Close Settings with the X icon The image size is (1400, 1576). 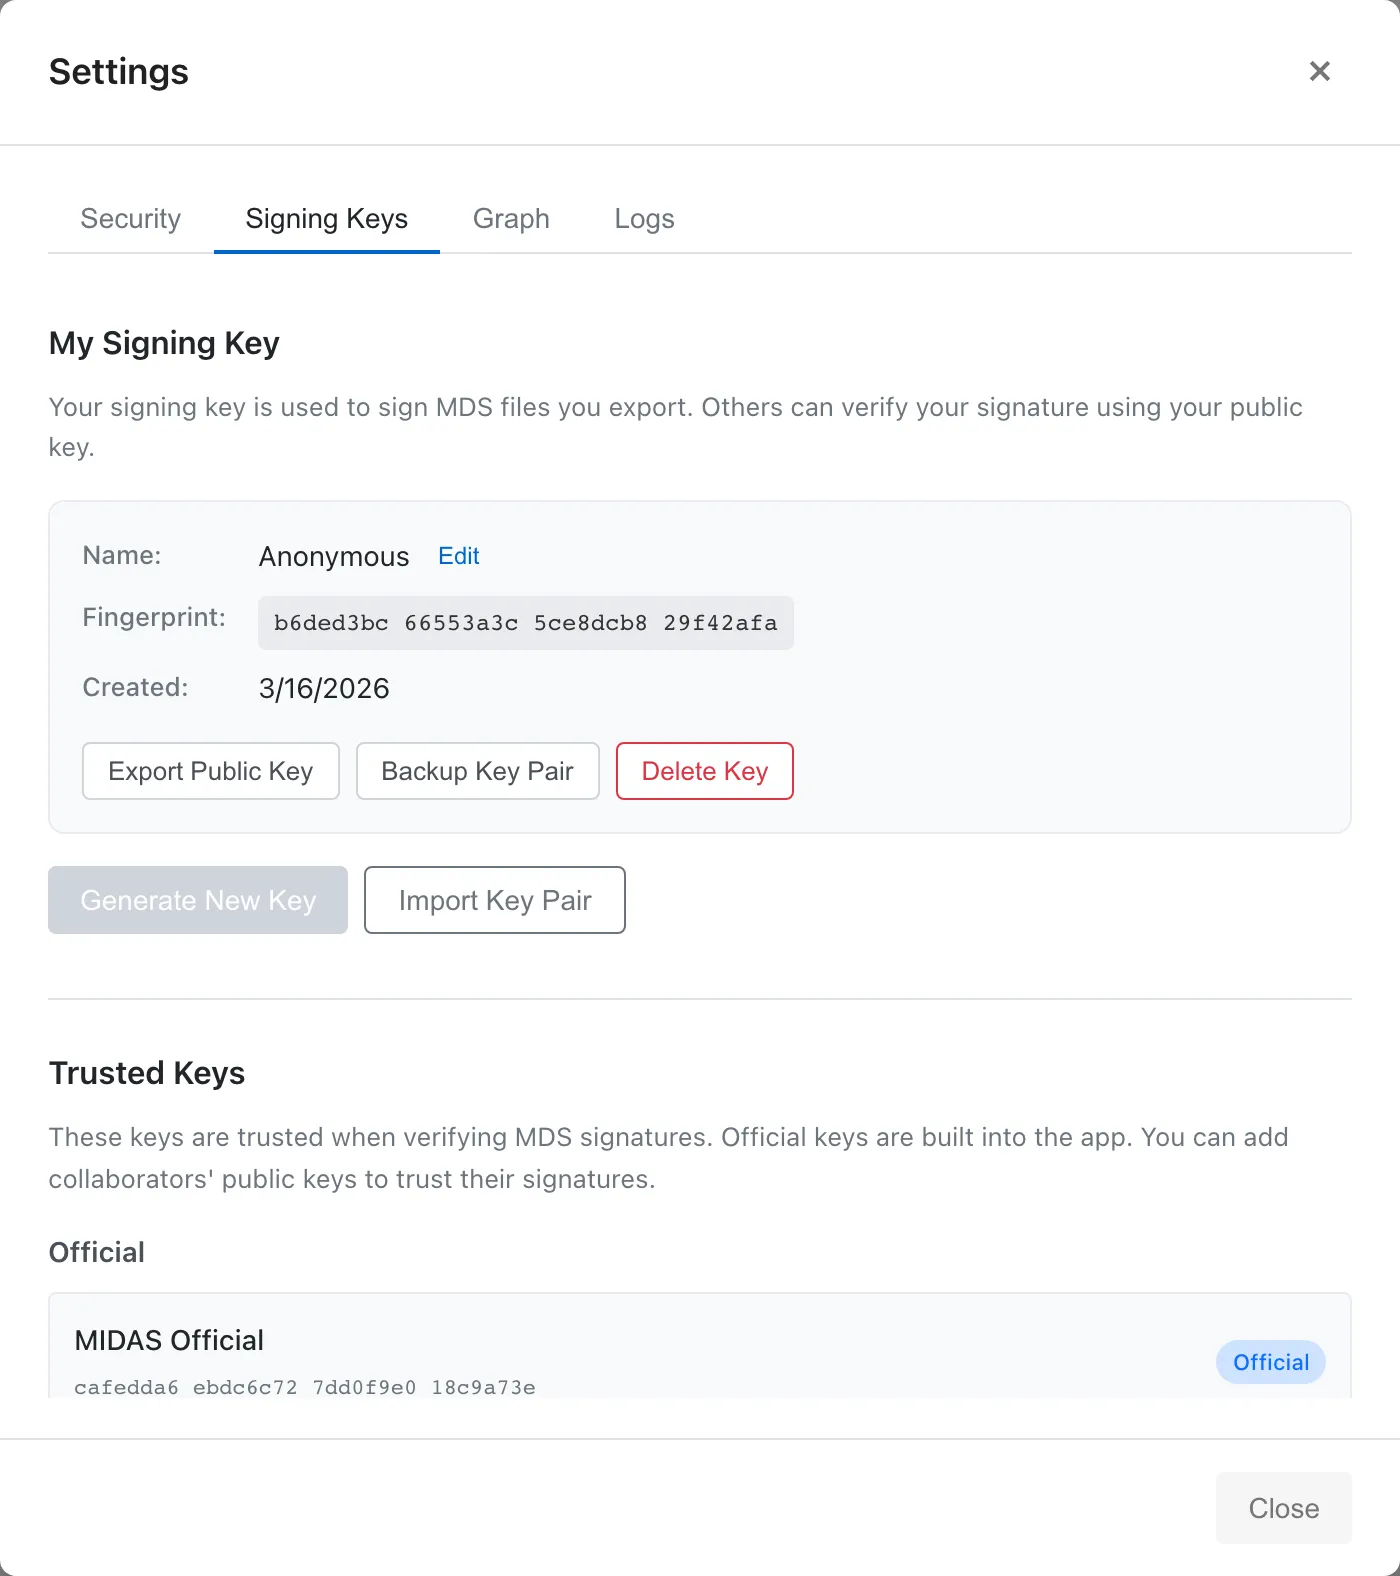tap(1319, 71)
